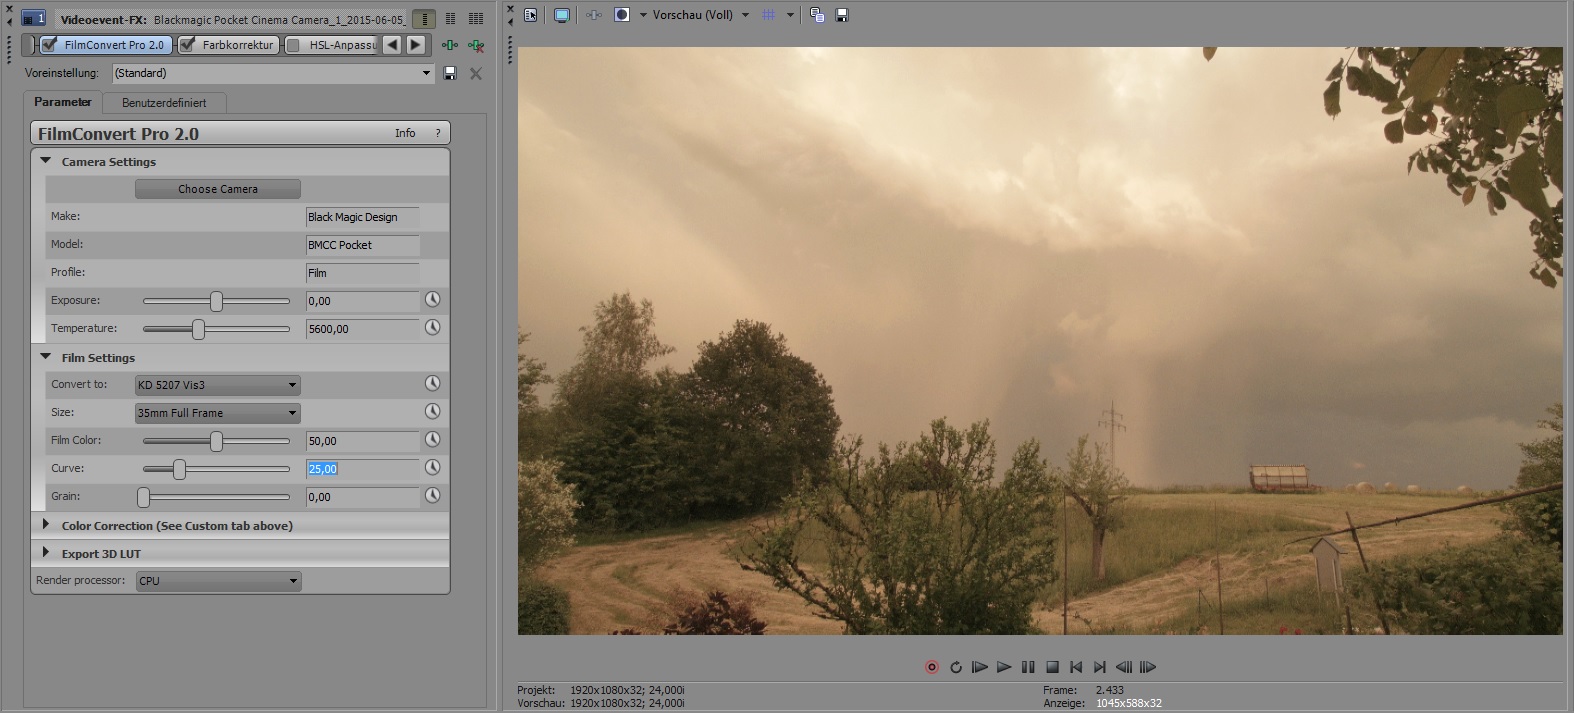
Task: Click the Choose Camera button
Action: point(218,189)
